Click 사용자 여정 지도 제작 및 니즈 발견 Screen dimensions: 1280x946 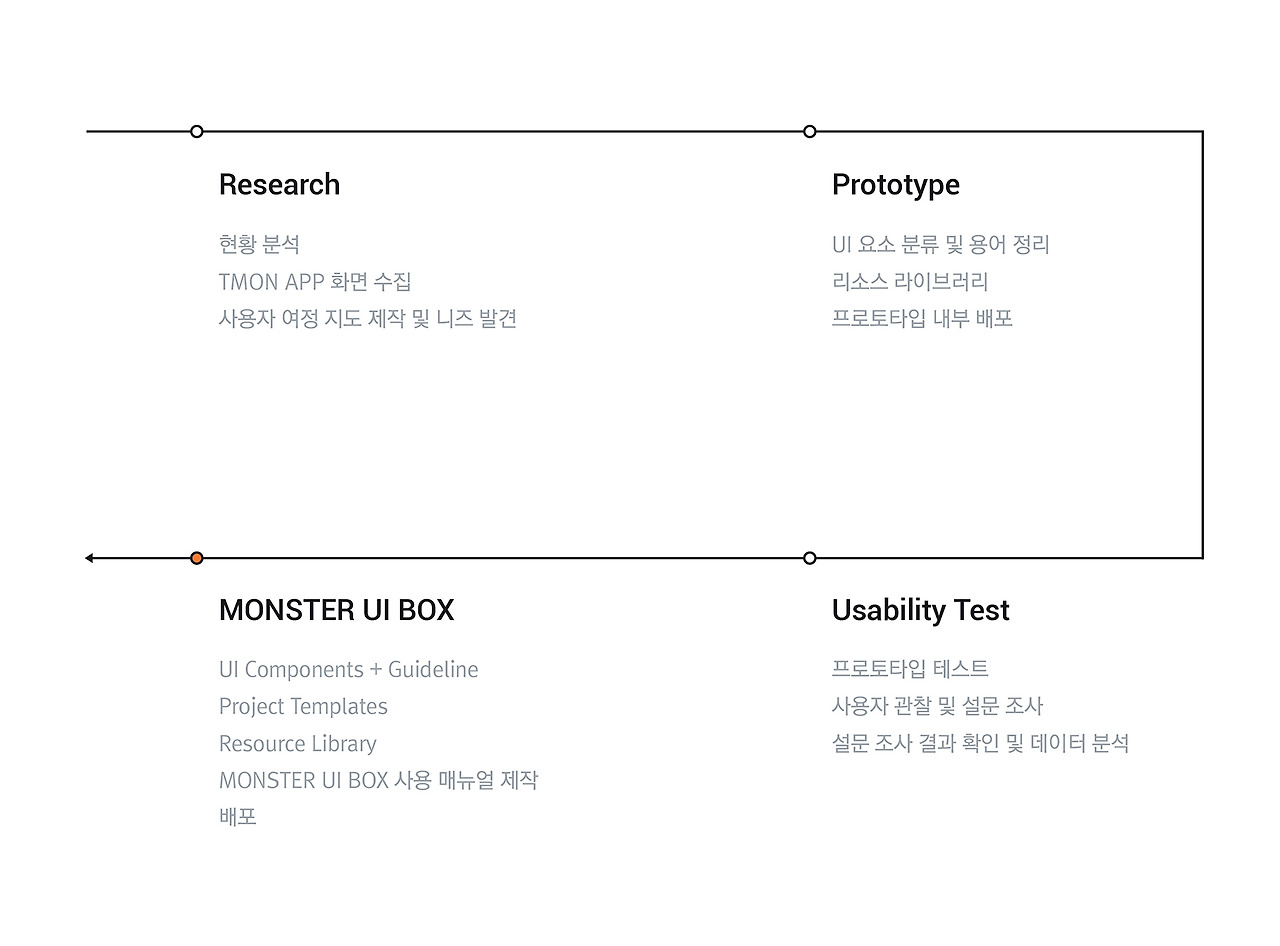(367, 319)
